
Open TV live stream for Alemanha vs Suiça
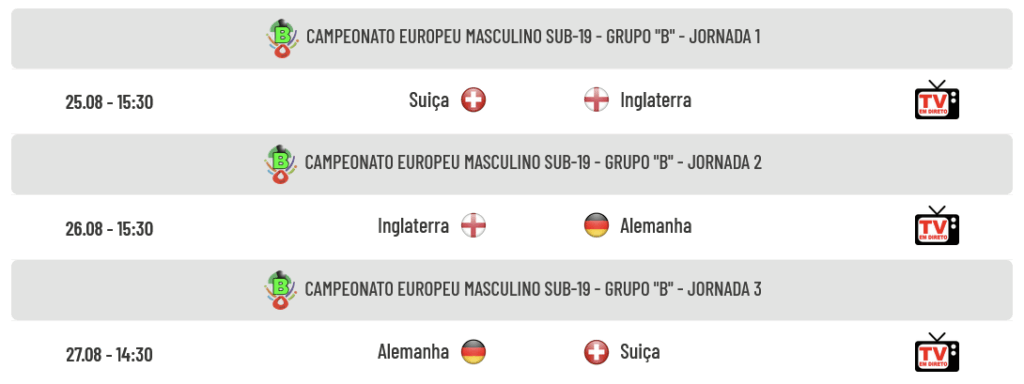(x=936, y=352)
